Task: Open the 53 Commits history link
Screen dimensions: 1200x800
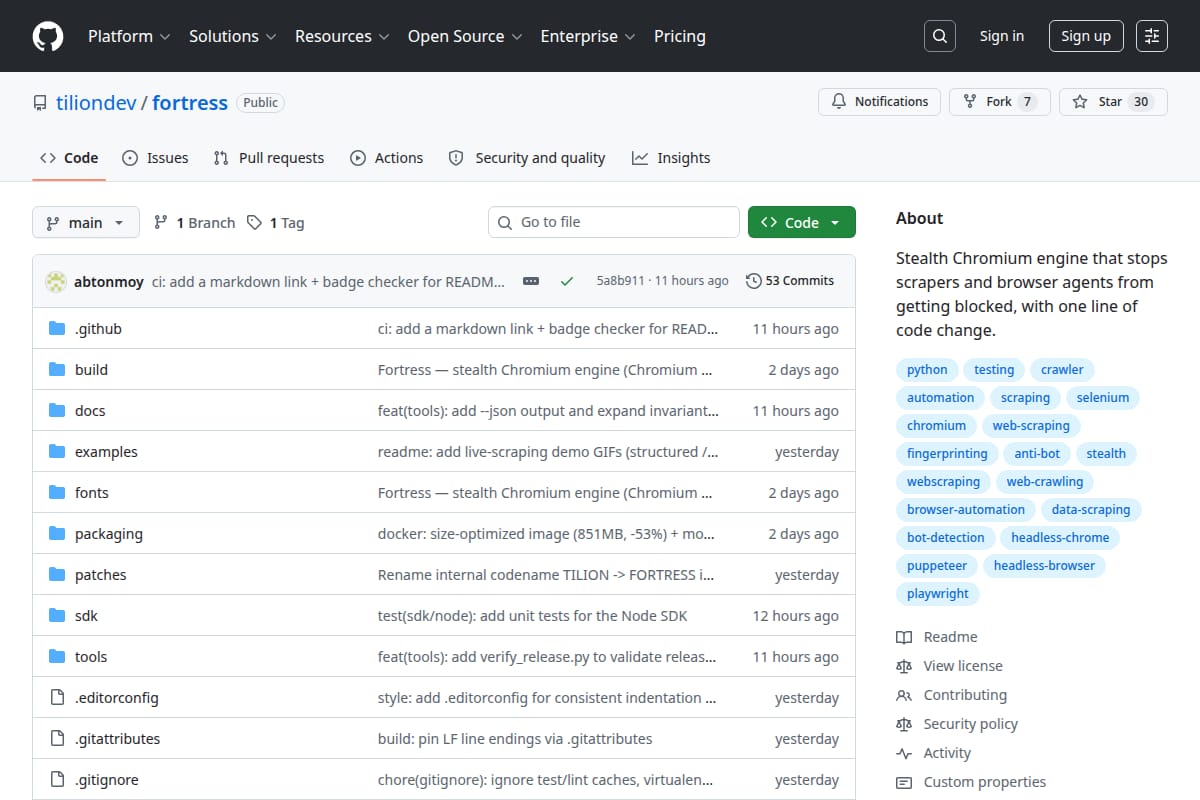Action: [x=790, y=281]
